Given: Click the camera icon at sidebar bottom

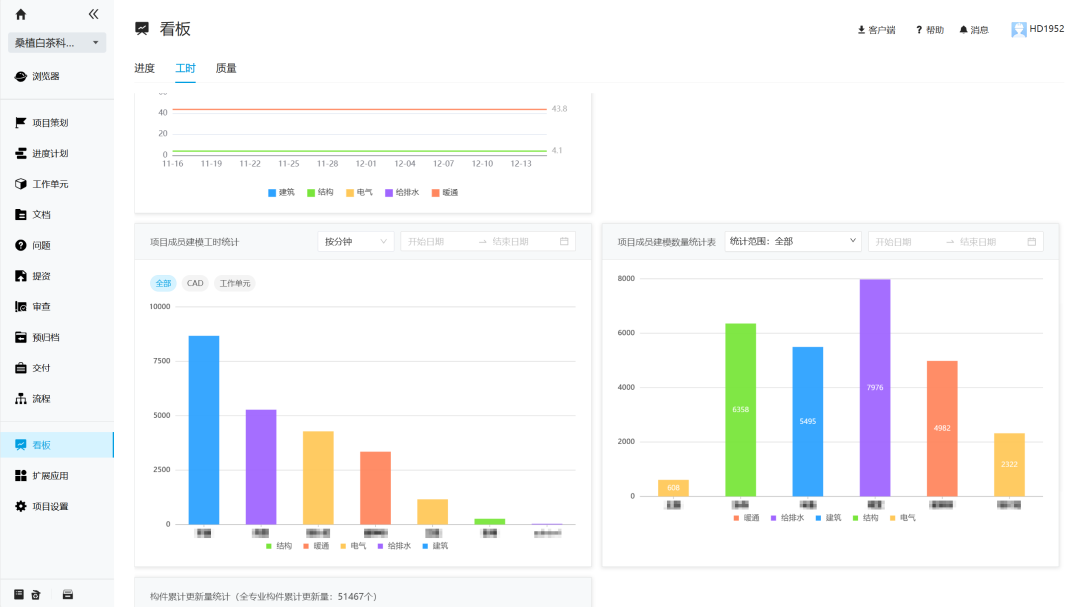Looking at the screenshot, I should pyautogui.click(x=36, y=595).
